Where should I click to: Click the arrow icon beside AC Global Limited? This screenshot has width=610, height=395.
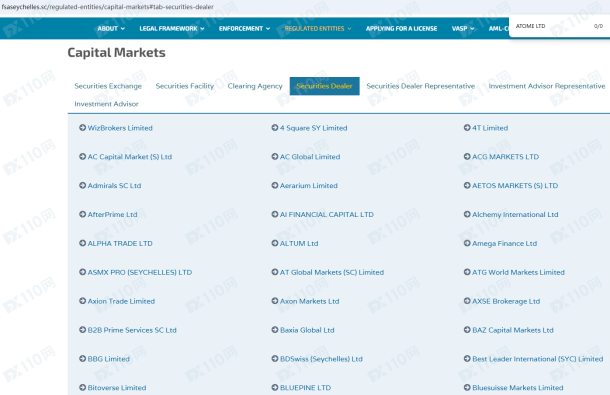pyautogui.click(x=275, y=156)
